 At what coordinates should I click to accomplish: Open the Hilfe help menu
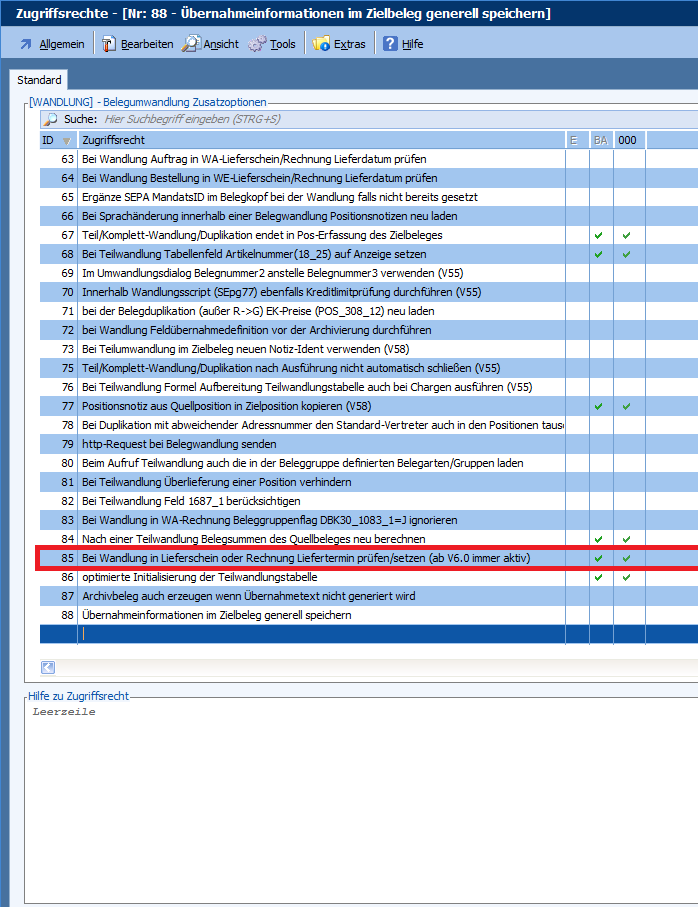click(x=403, y=44)
